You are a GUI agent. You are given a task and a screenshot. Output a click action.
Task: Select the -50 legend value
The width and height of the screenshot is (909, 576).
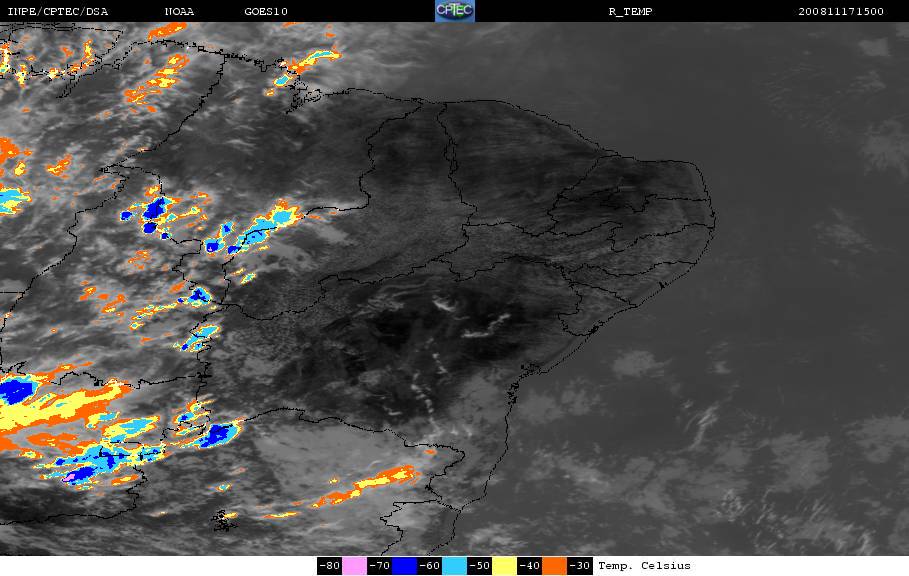pyautogui.click(x=479, y=566)
